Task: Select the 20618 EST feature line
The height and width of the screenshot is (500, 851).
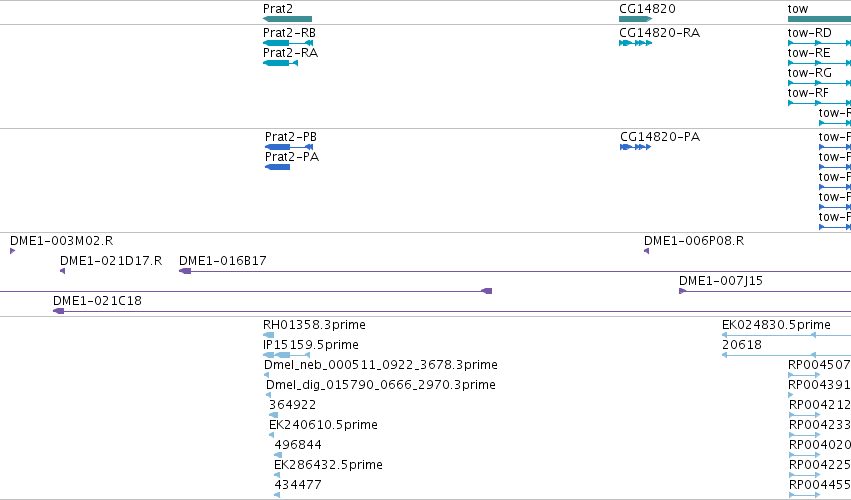Action: [x=786, y=355]
